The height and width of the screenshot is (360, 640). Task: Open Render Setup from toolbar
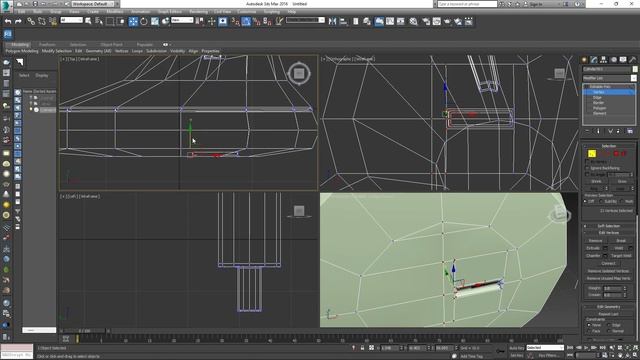coord(426,21)
